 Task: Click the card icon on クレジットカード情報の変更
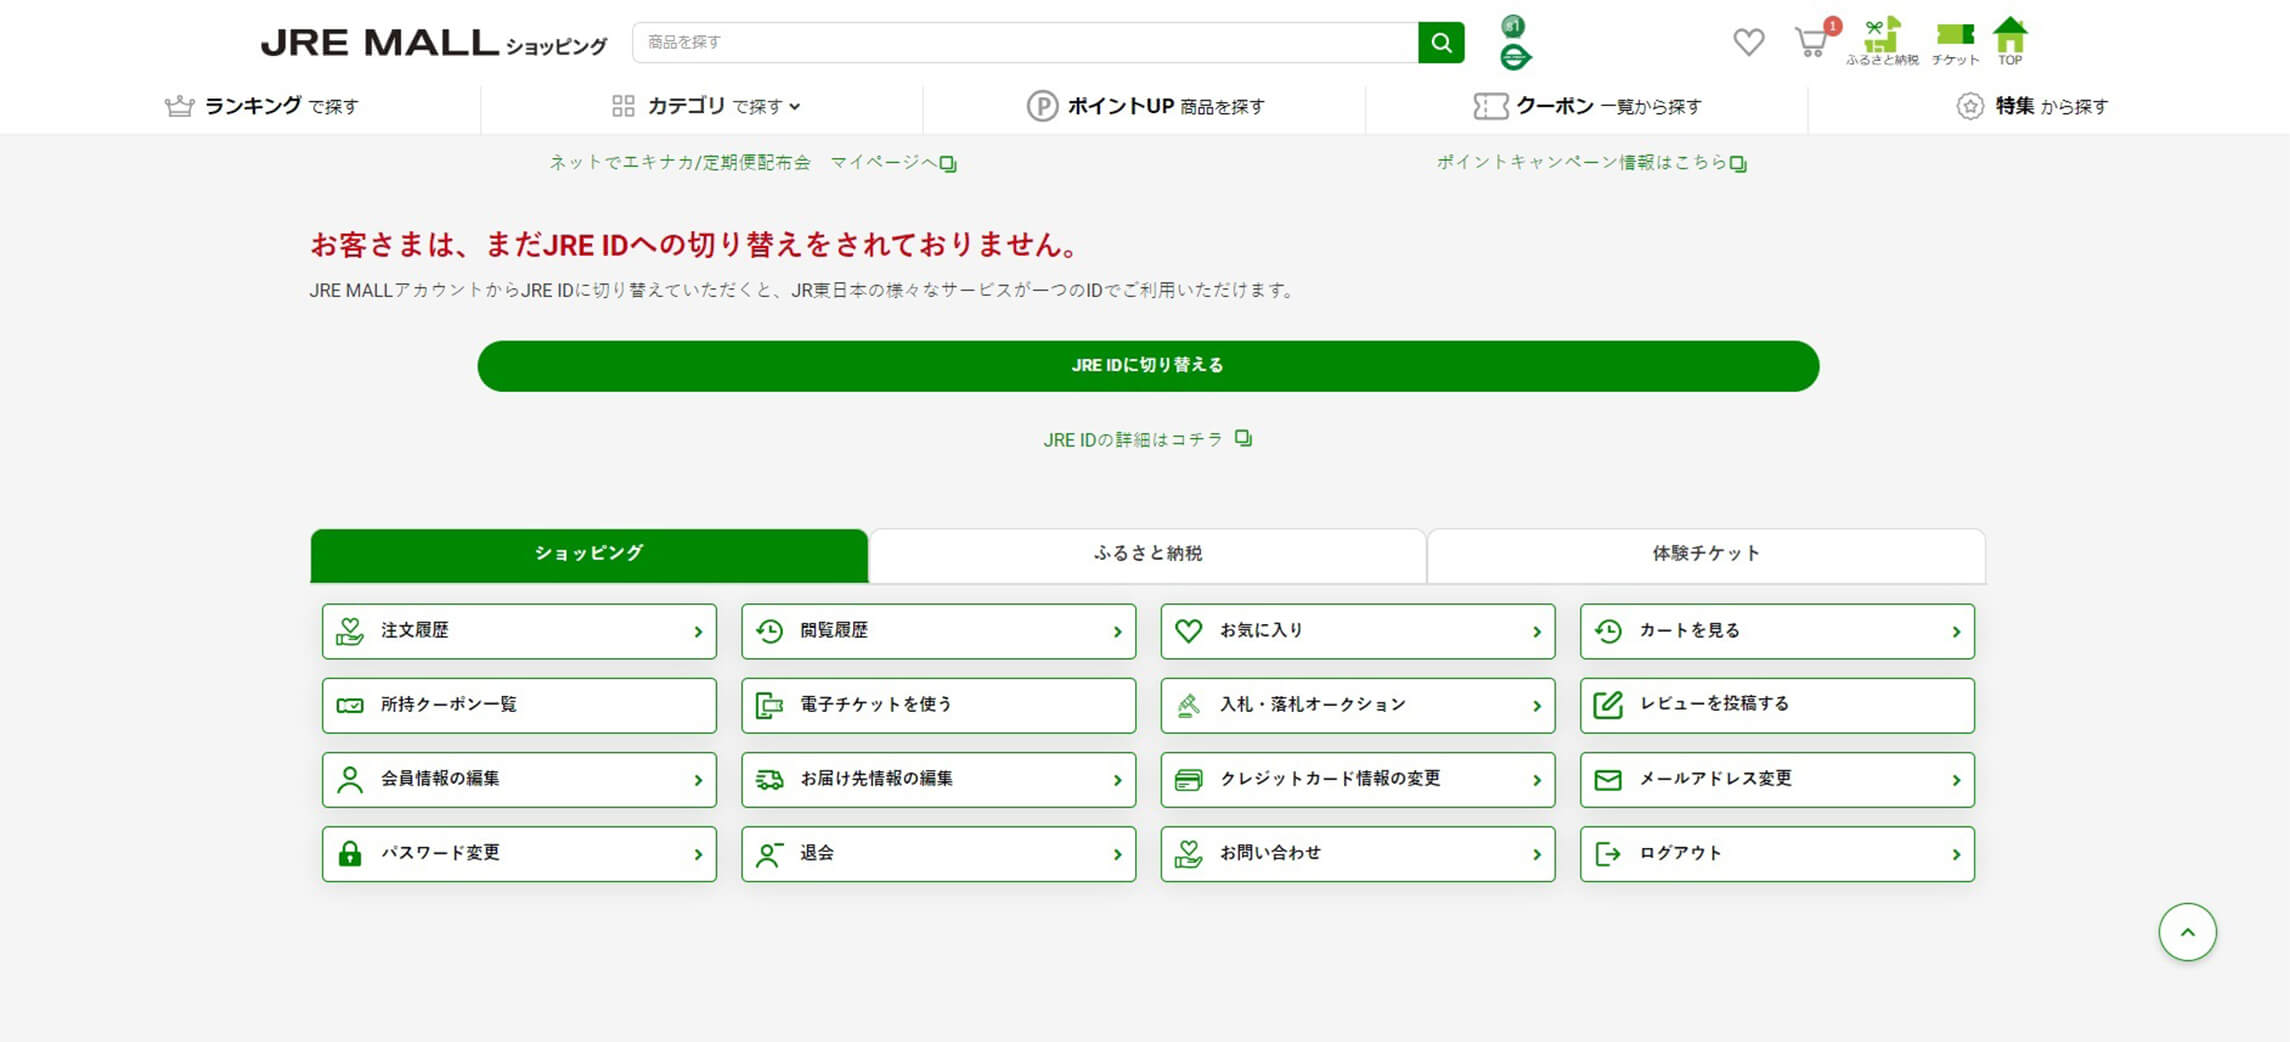point(1188,780)
